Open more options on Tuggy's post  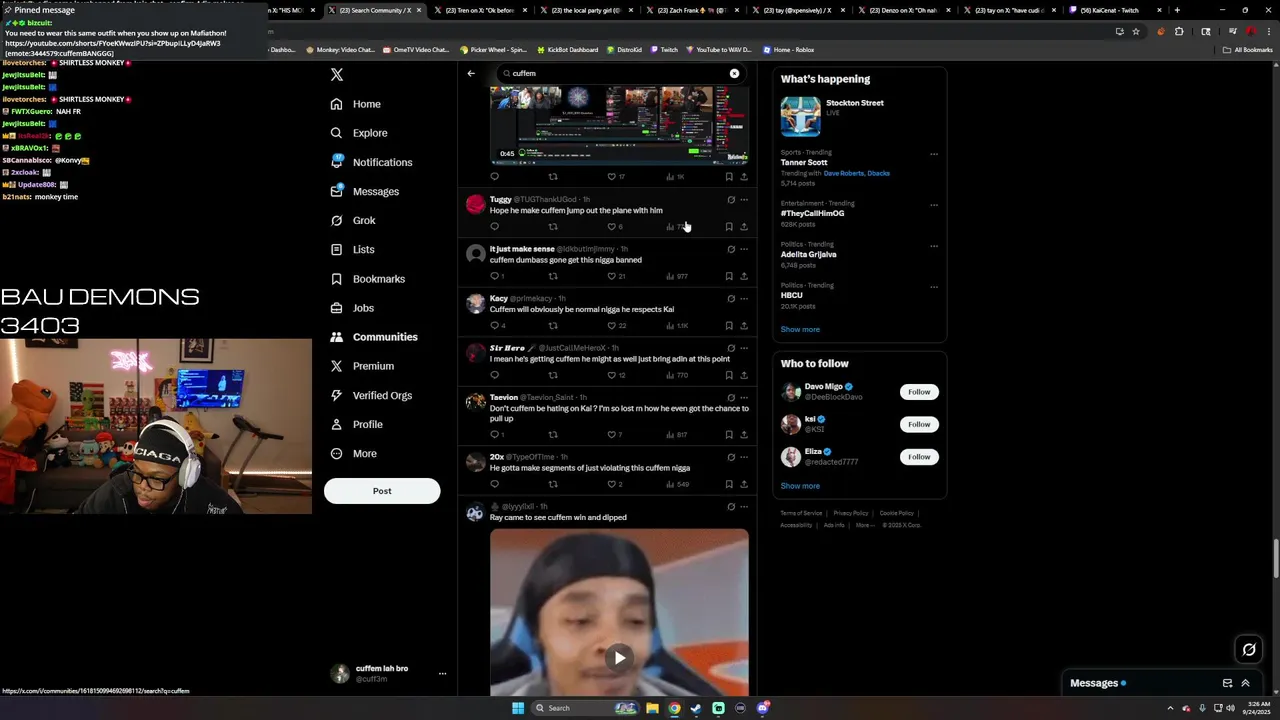tap(744, 199)
